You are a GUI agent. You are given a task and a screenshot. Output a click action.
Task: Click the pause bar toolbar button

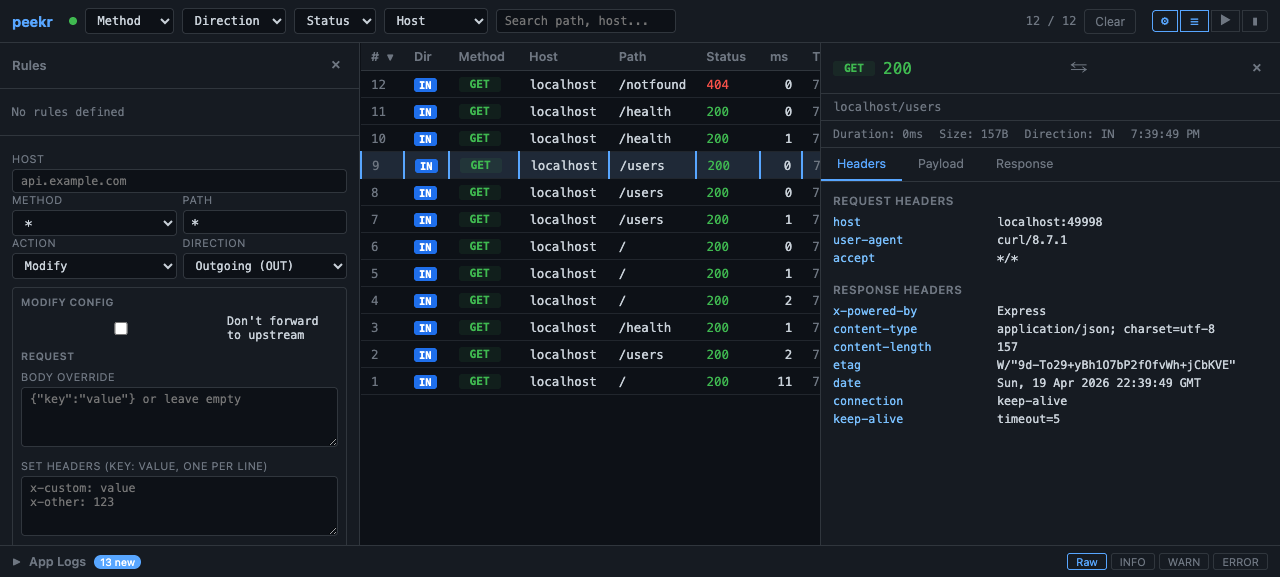[x=1255, y=21]
